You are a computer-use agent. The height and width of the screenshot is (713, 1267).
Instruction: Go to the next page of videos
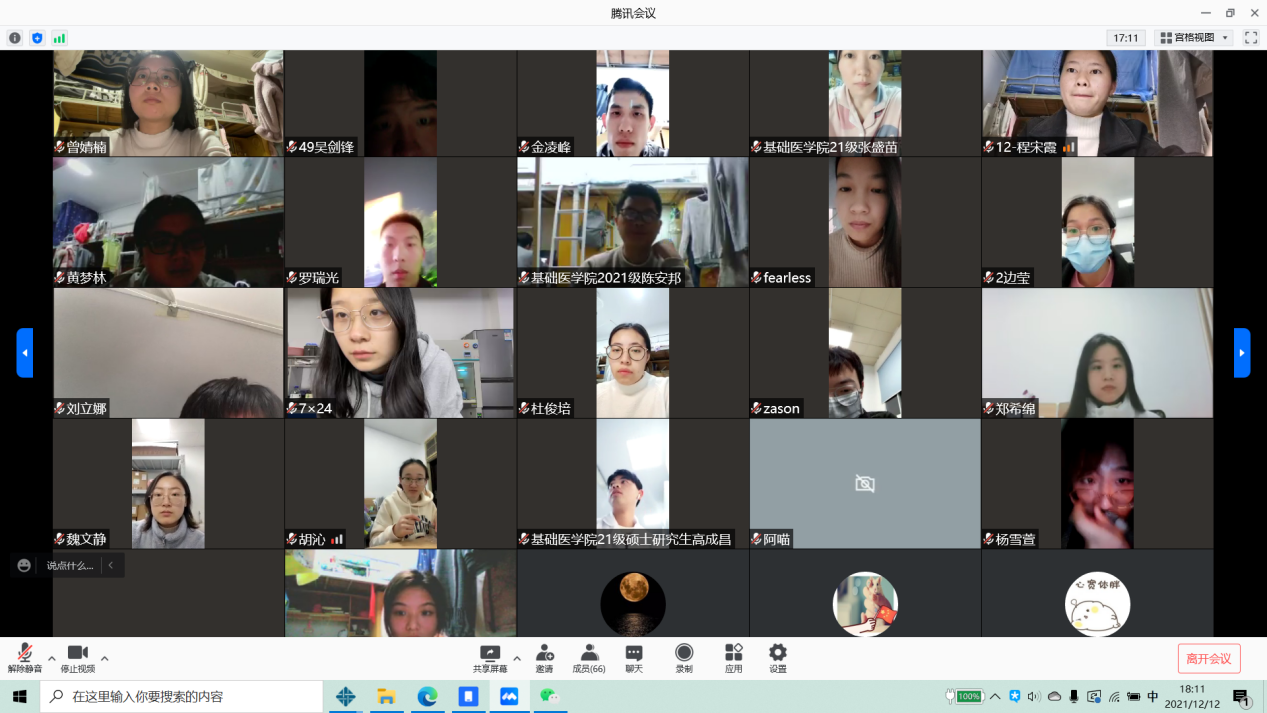pos(1242,353)
